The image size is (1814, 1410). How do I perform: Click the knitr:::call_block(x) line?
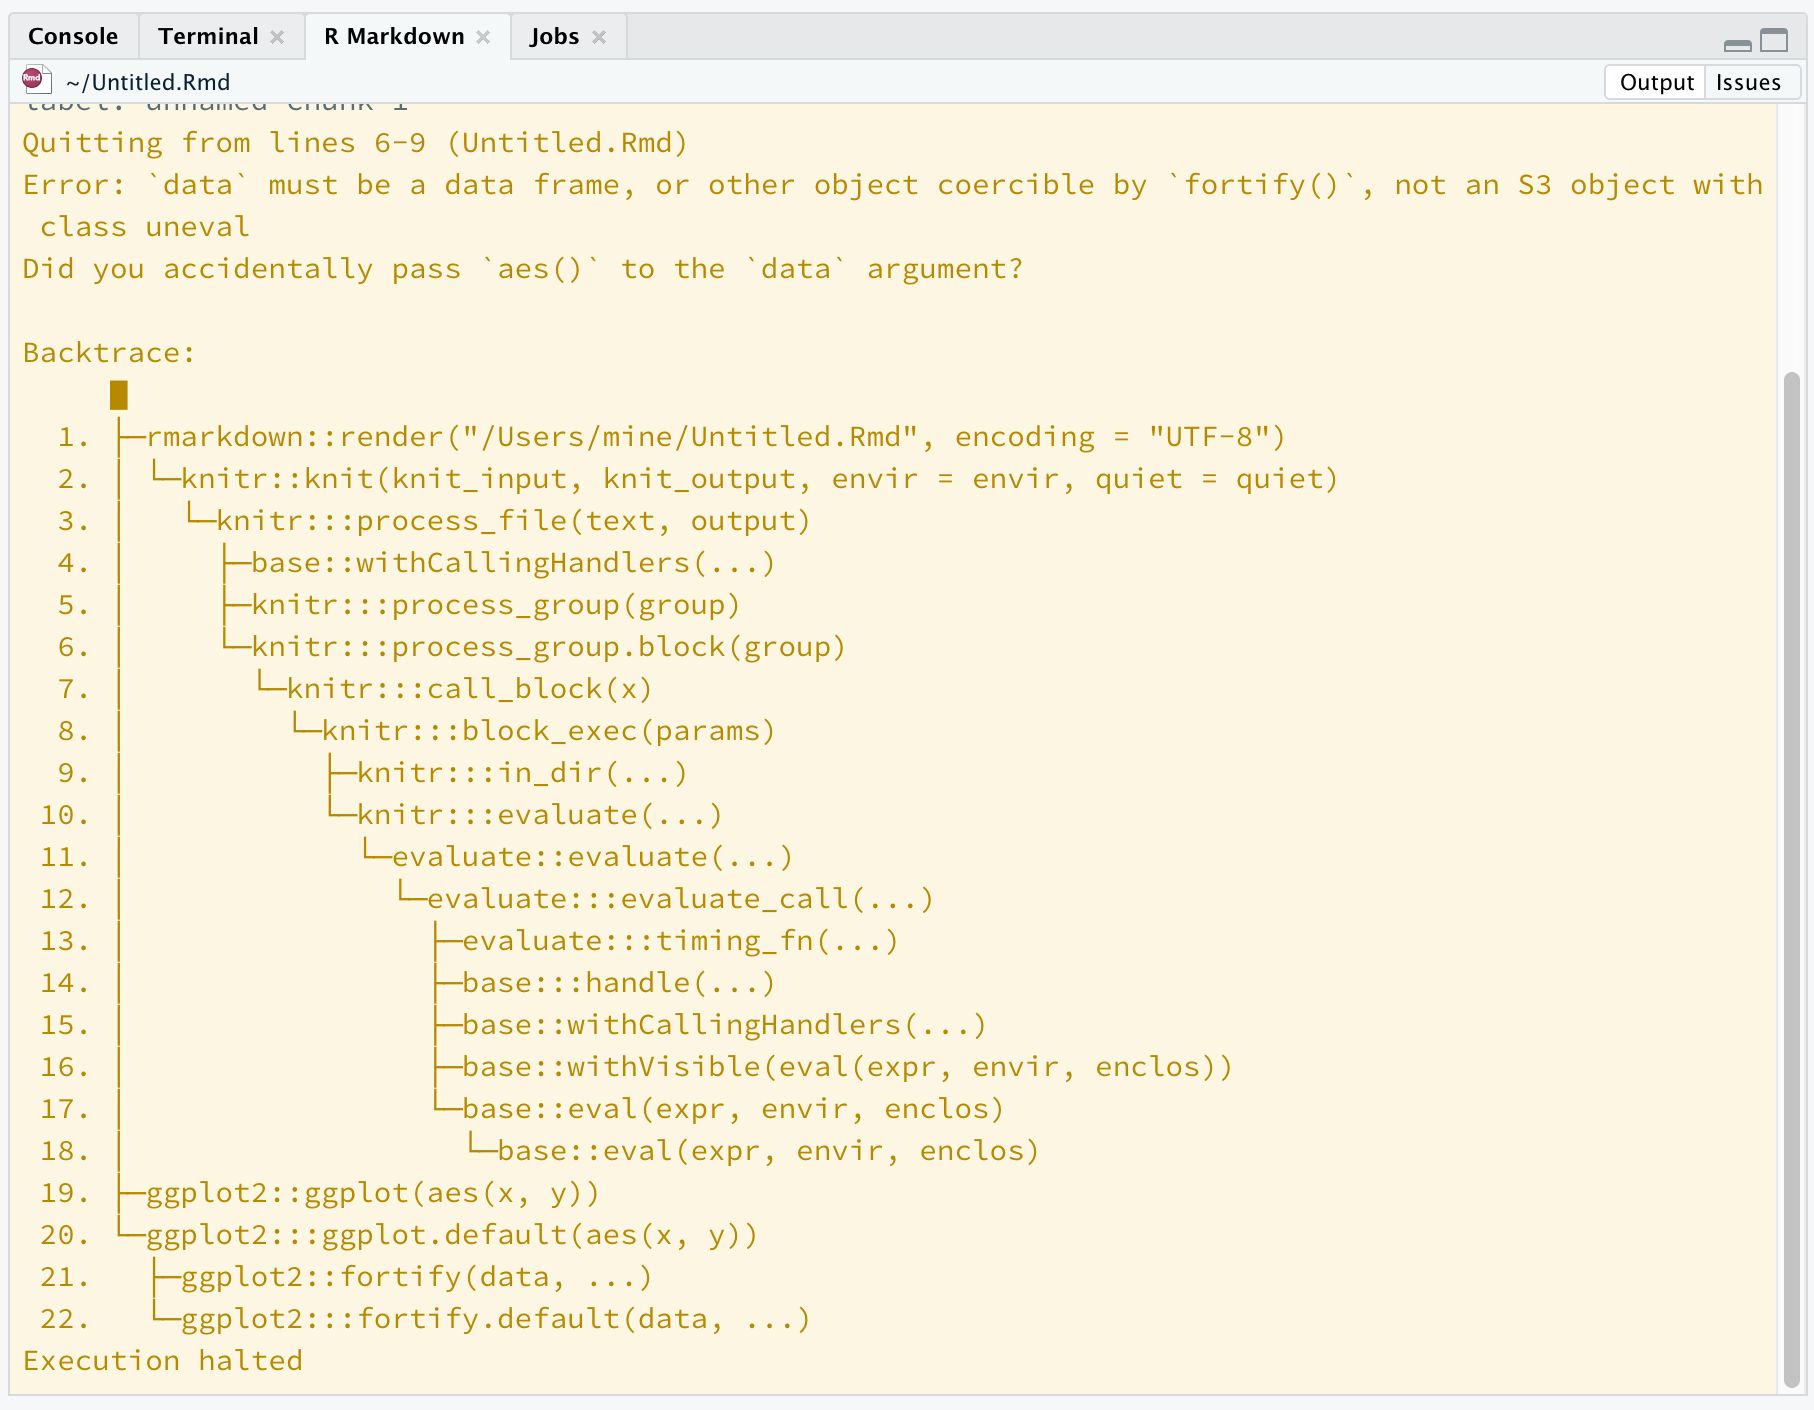470,689
